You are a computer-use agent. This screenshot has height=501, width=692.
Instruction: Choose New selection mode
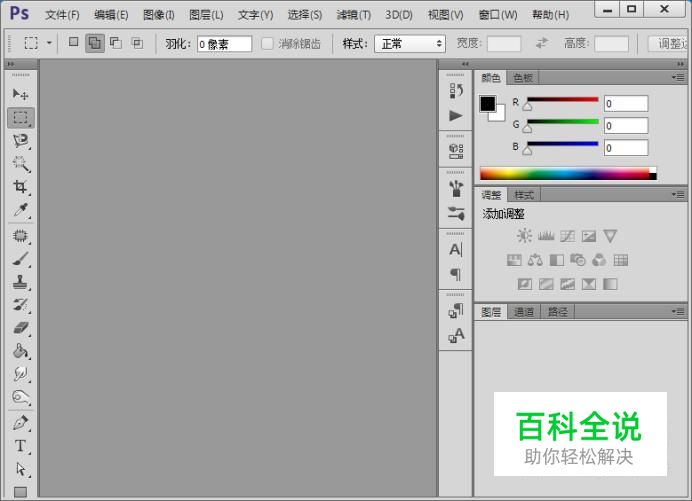(x=73, y=42)
